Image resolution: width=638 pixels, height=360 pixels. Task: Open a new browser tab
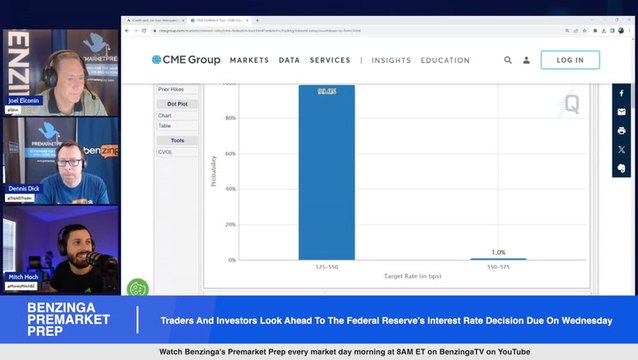[257, 20]
